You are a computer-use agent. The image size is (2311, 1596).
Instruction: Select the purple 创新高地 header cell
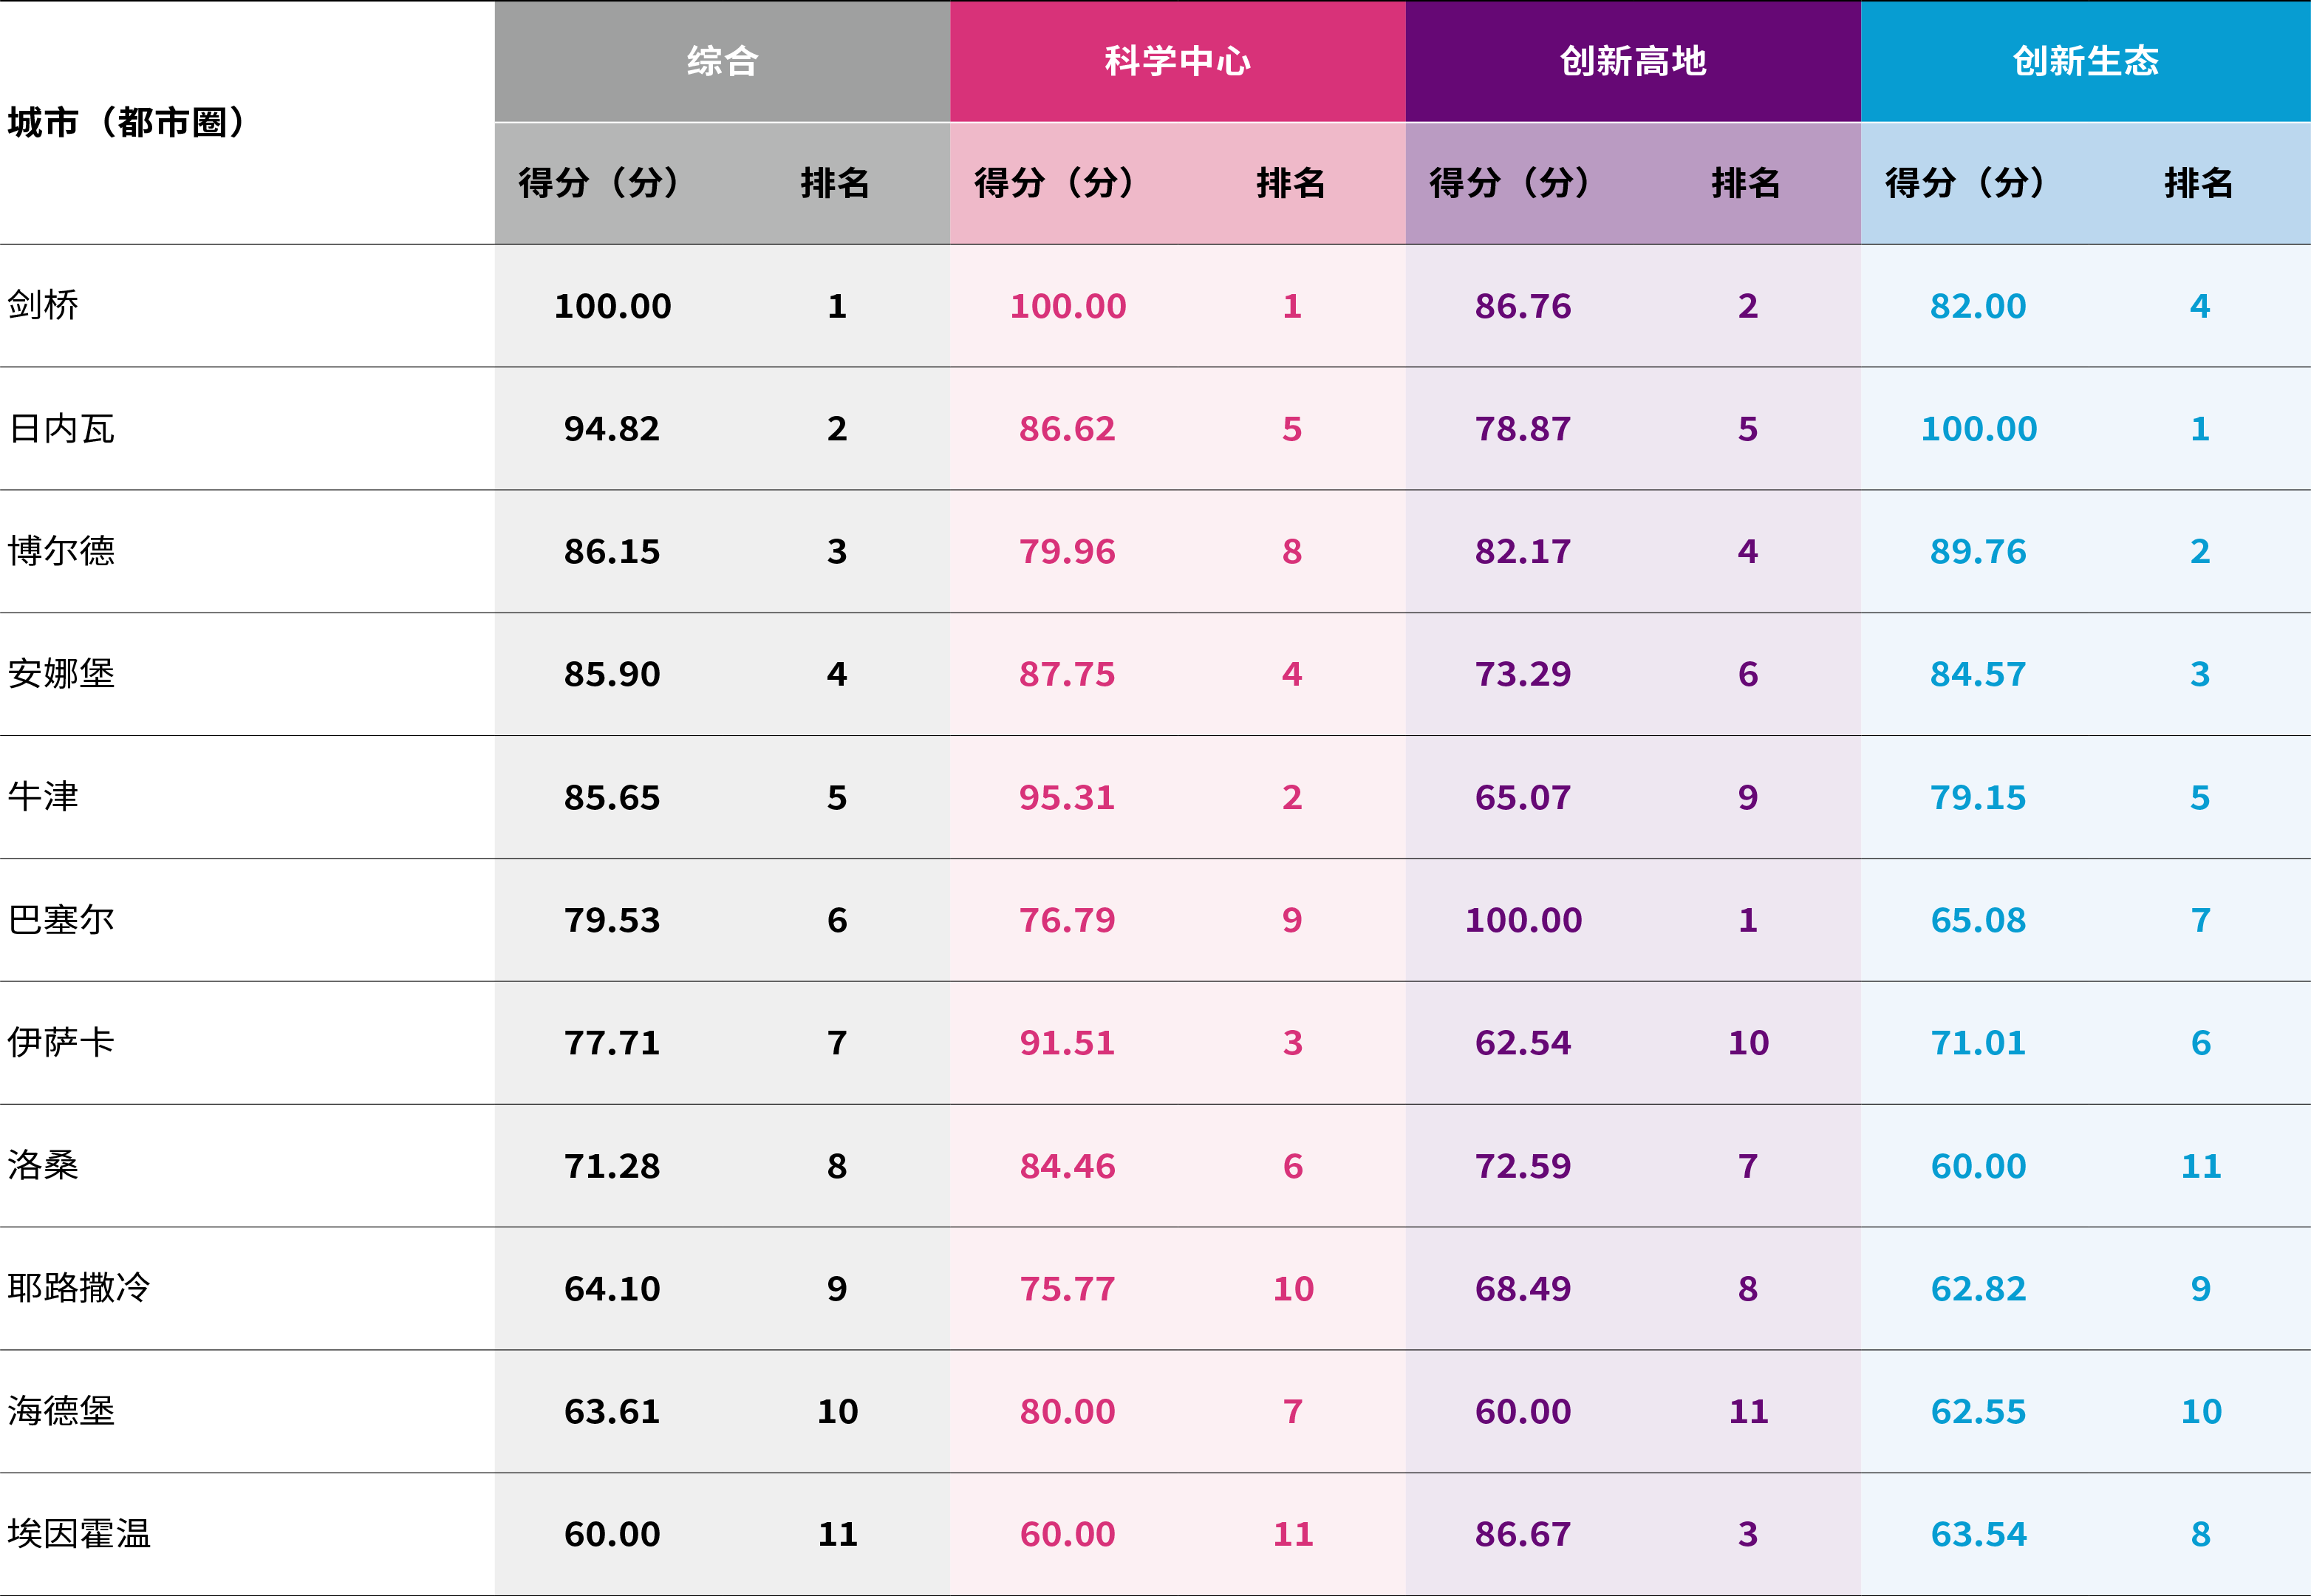[x=1633, y=62]
